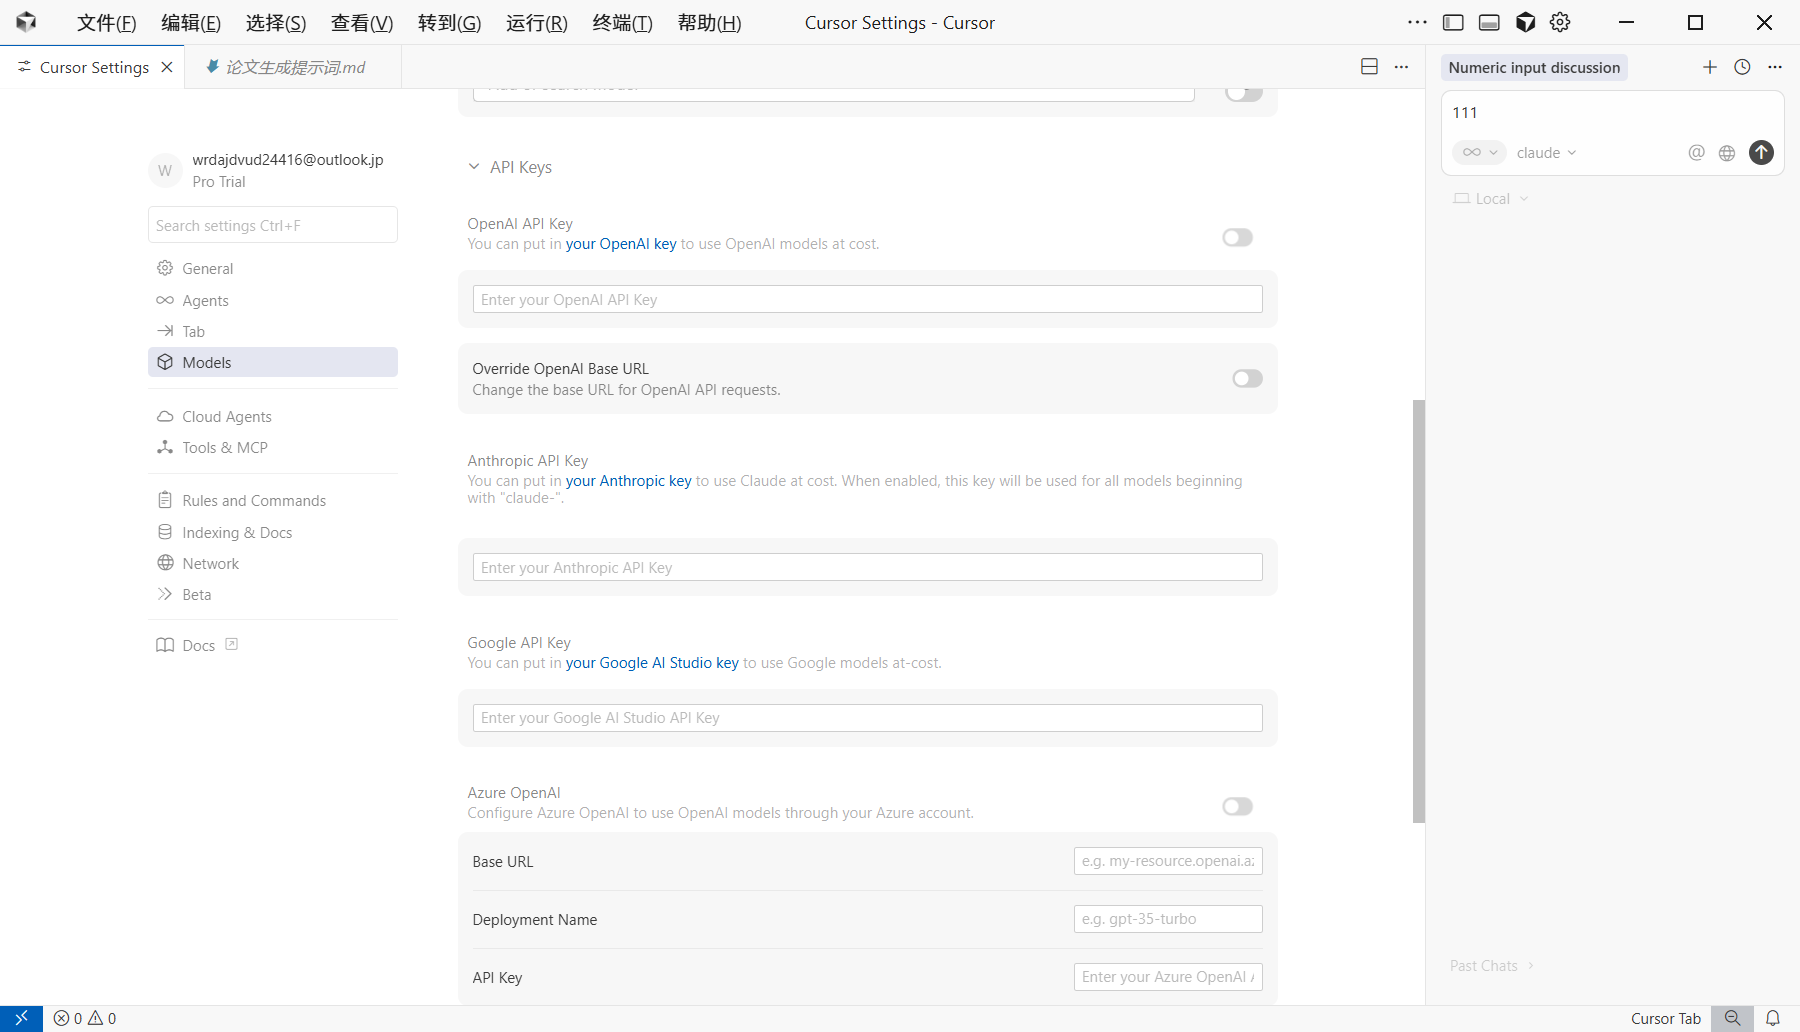This screenshot has height=1032, width=1800.
Task: Click the settings page vertical scrollbar
Action: (1418, 611)
